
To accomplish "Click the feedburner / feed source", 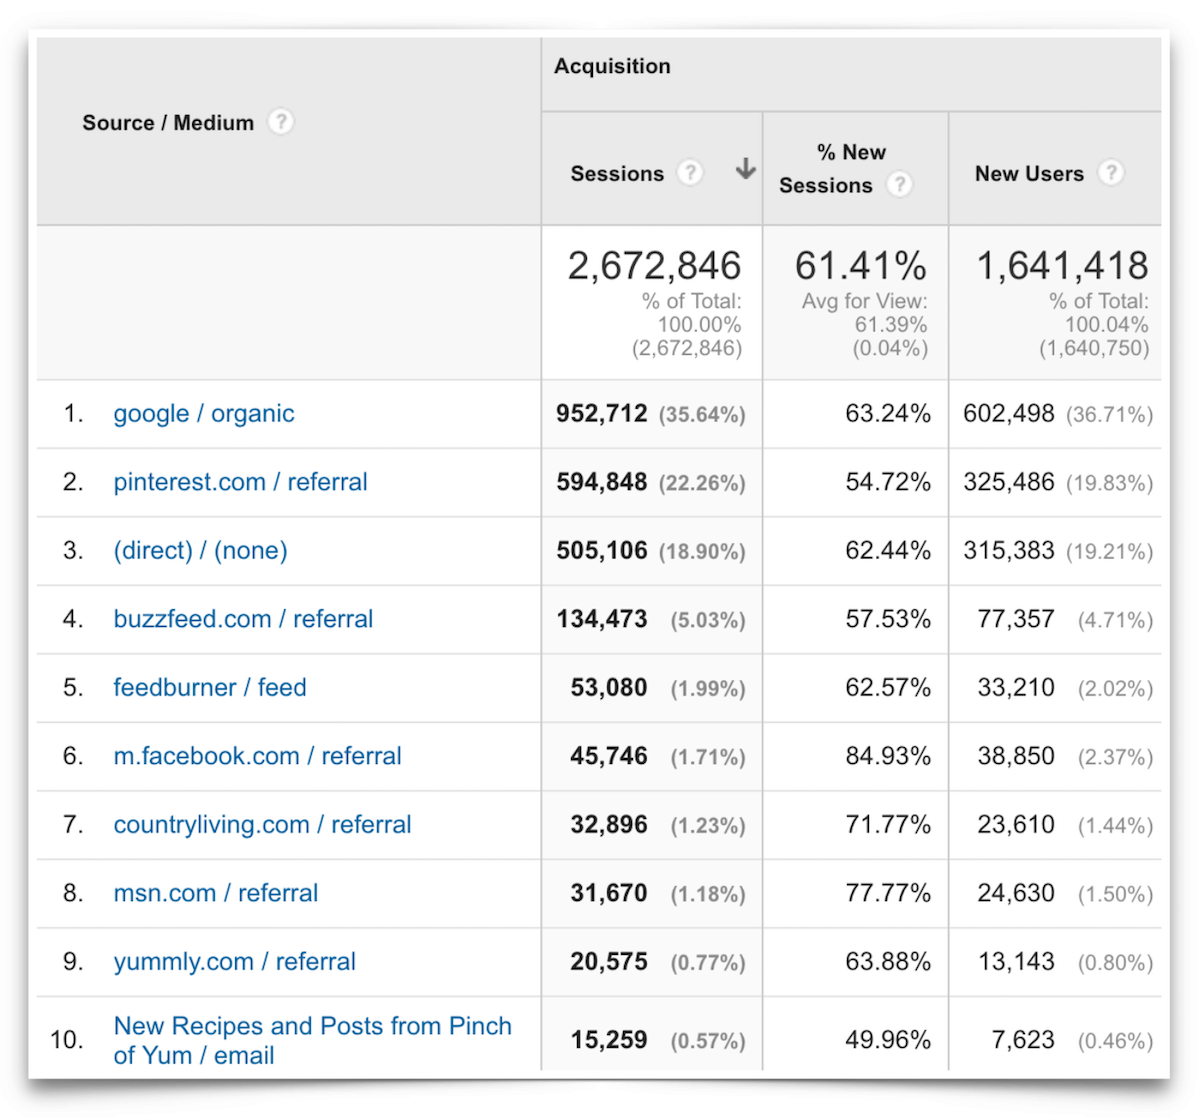I will pos(209,687).
